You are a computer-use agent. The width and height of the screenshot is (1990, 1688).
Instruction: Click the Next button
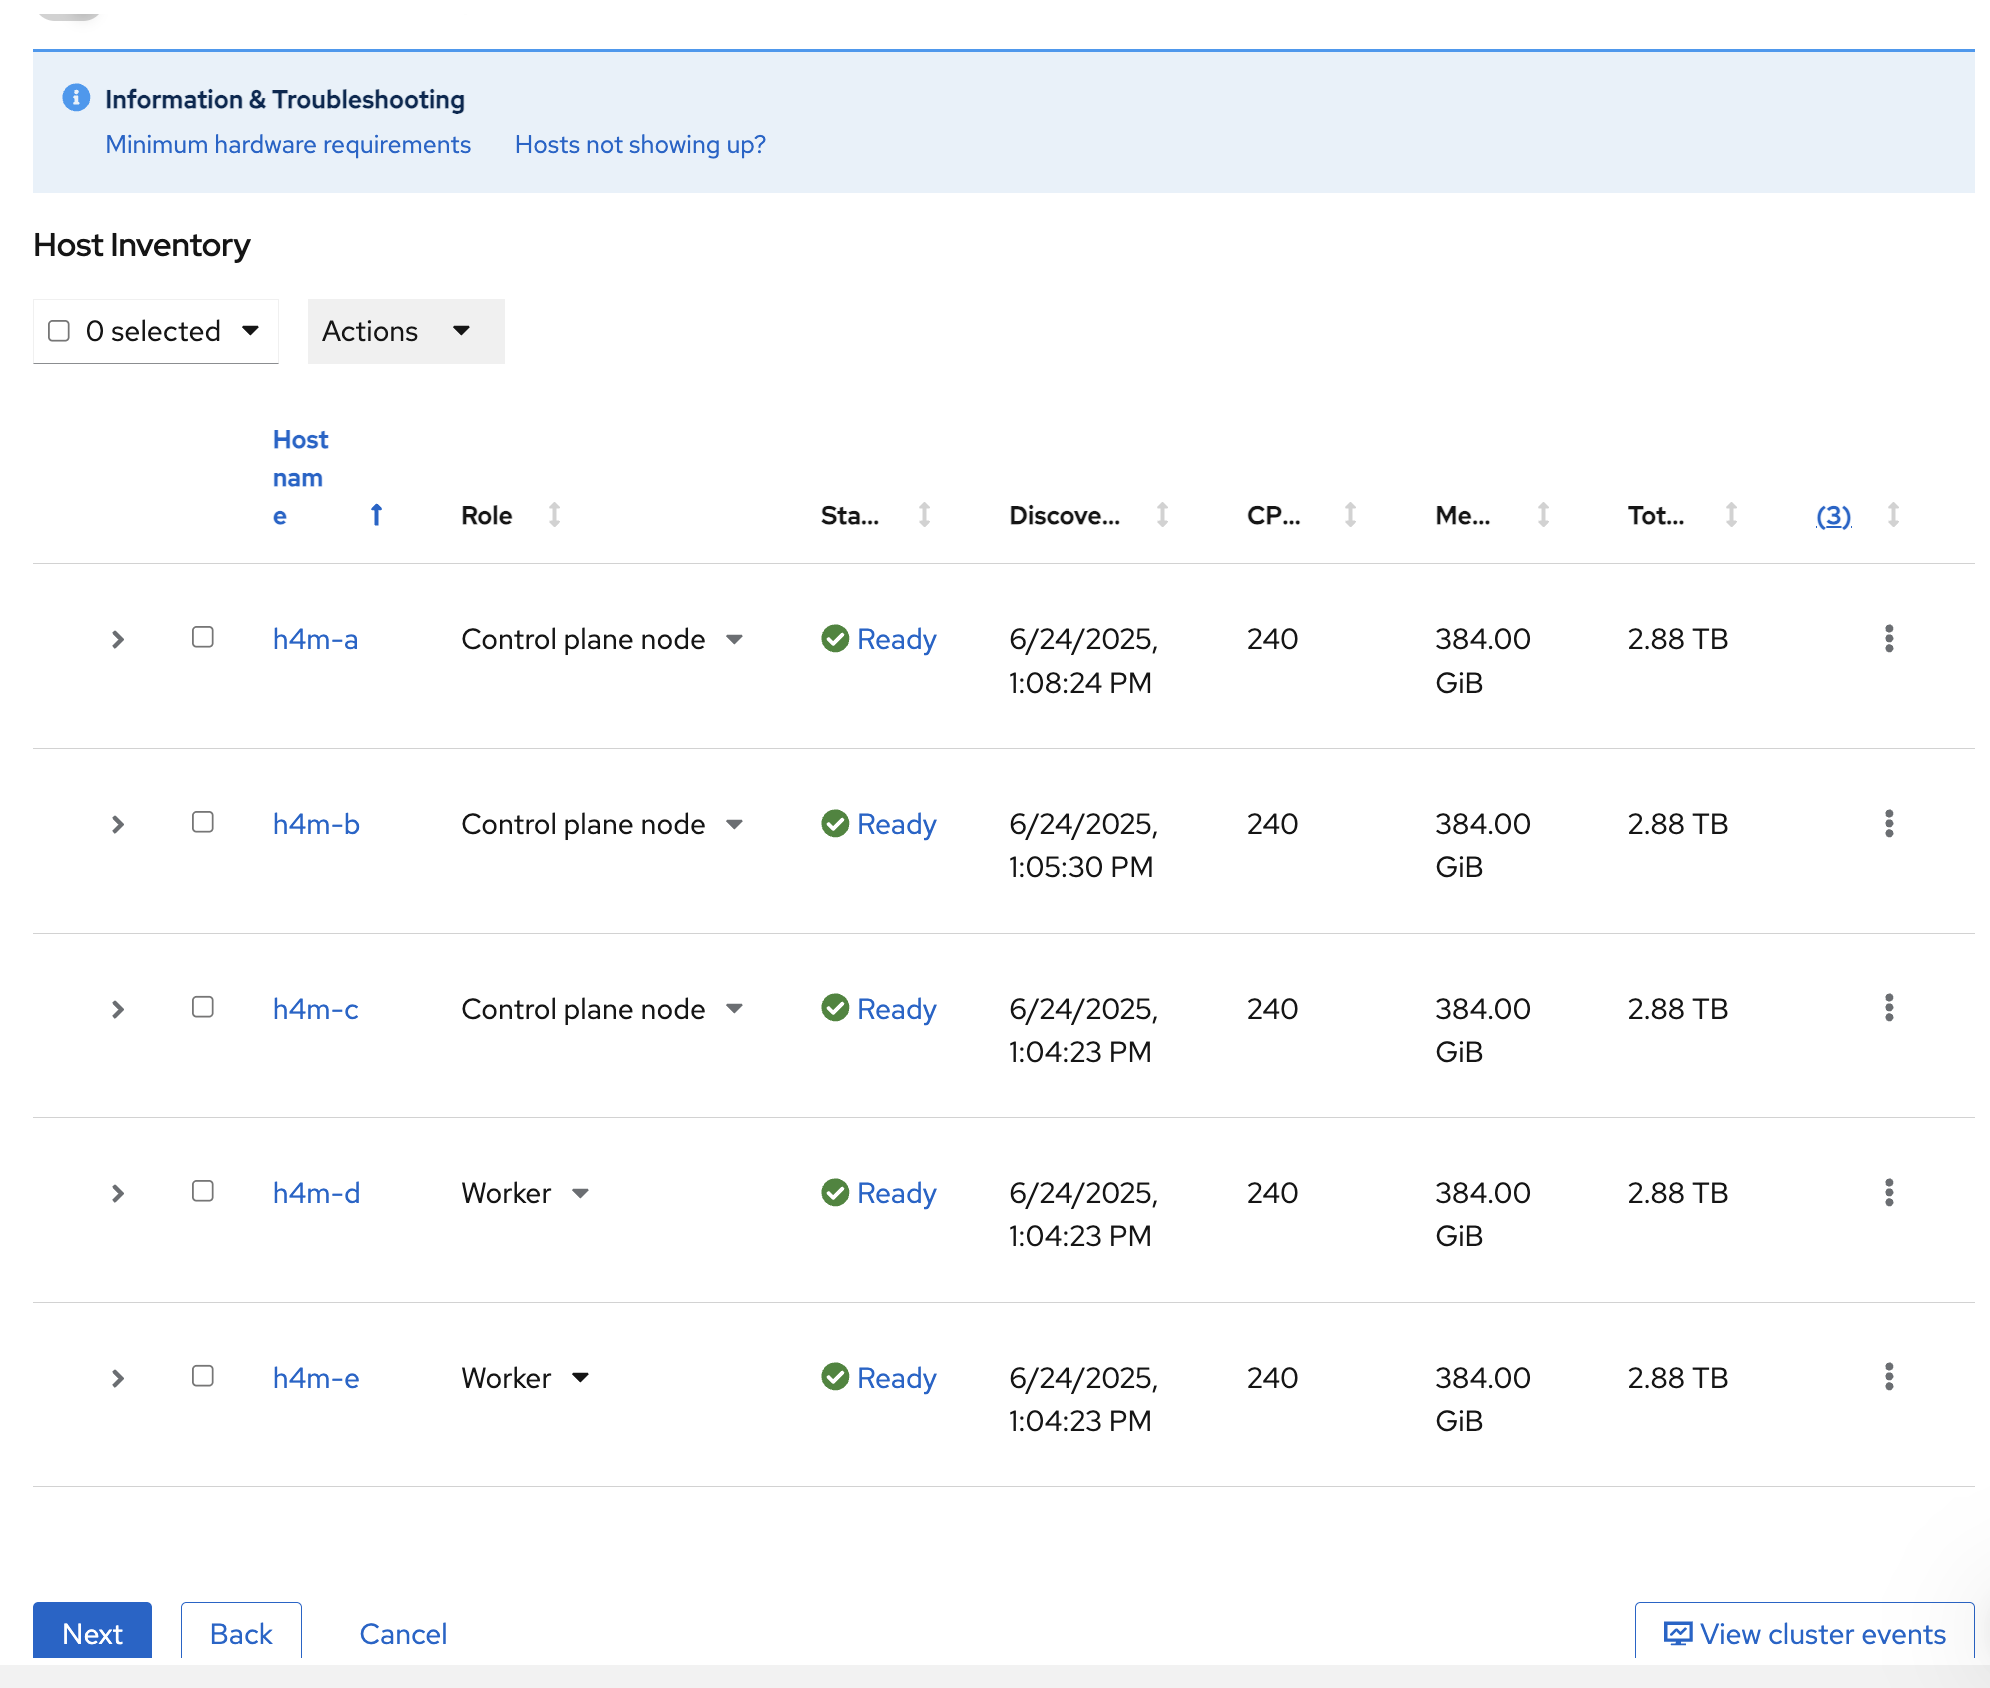coord(92,1632)
